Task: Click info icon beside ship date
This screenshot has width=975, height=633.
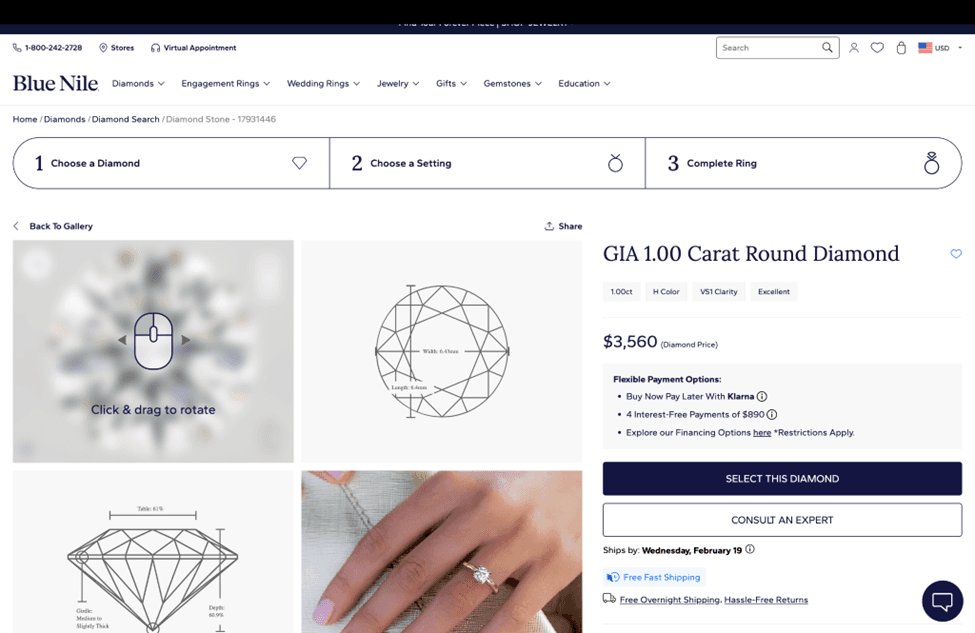Action: [x=750, y=549]
